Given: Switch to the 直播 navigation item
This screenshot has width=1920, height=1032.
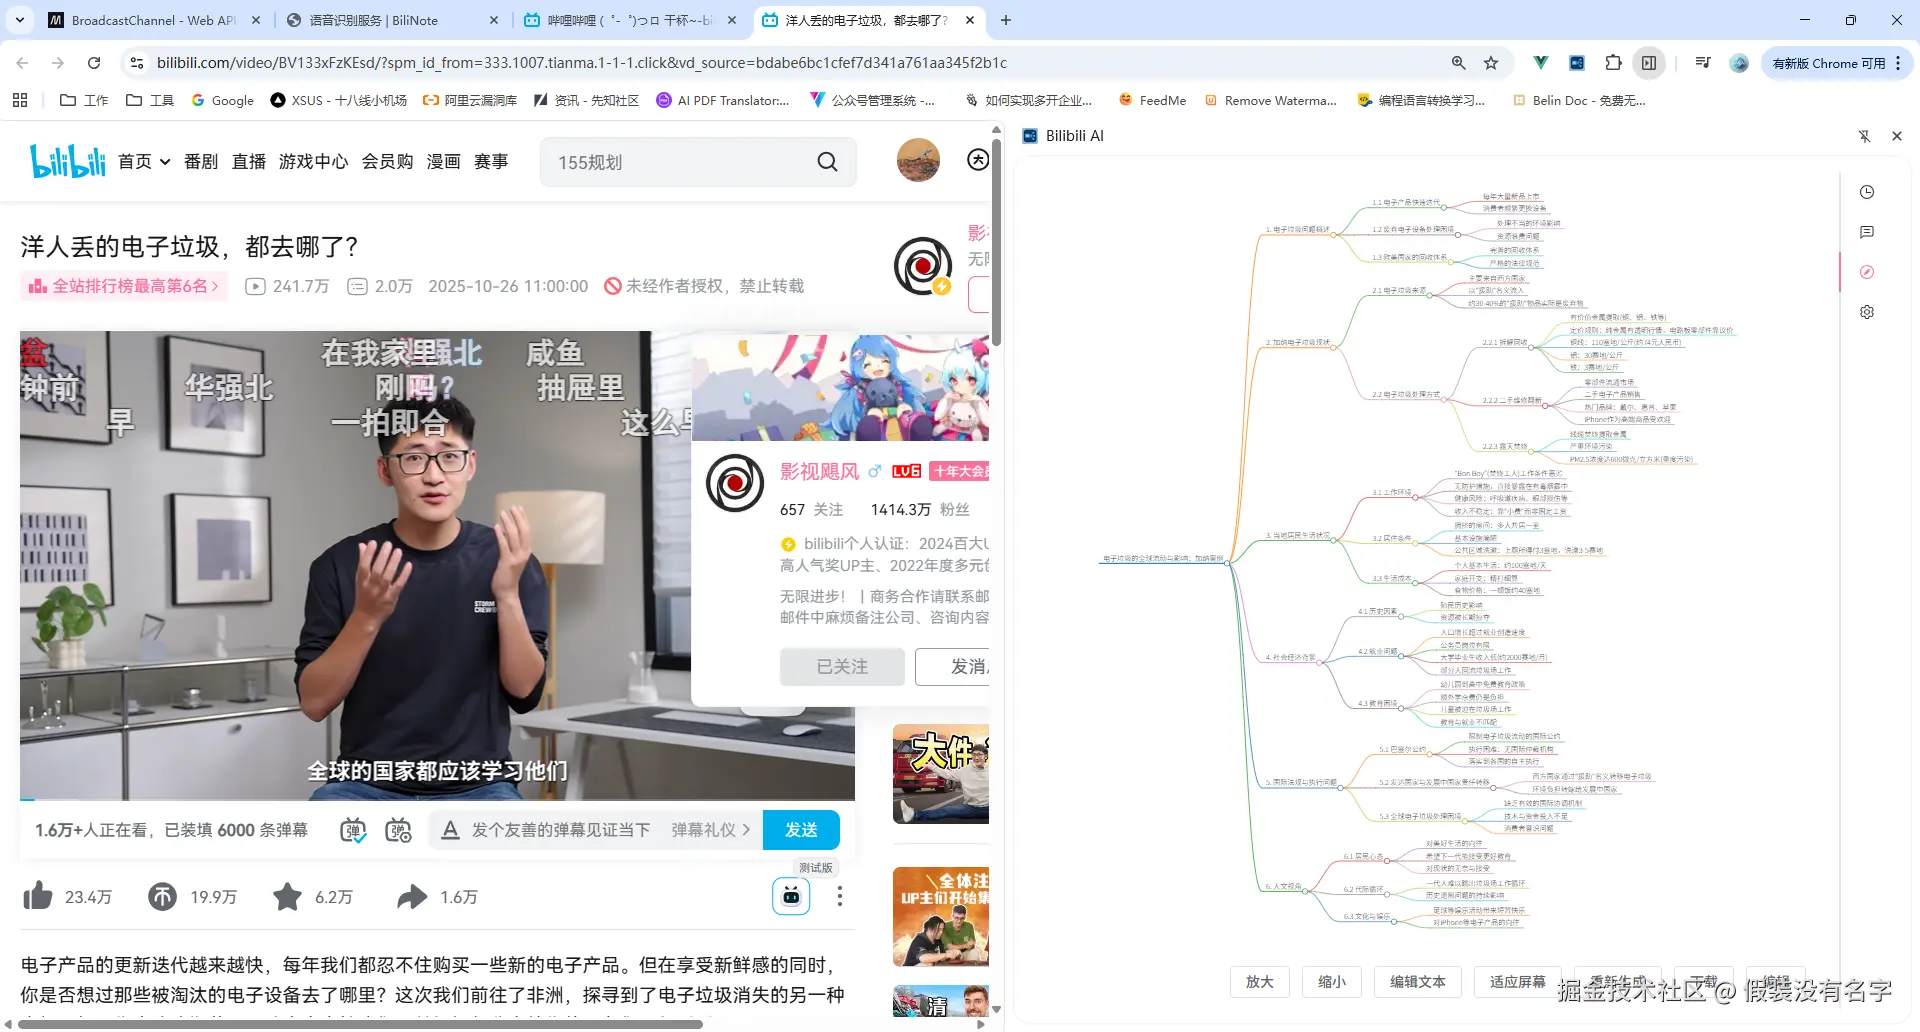Looking at the screenshot, I should click(248, 161).
